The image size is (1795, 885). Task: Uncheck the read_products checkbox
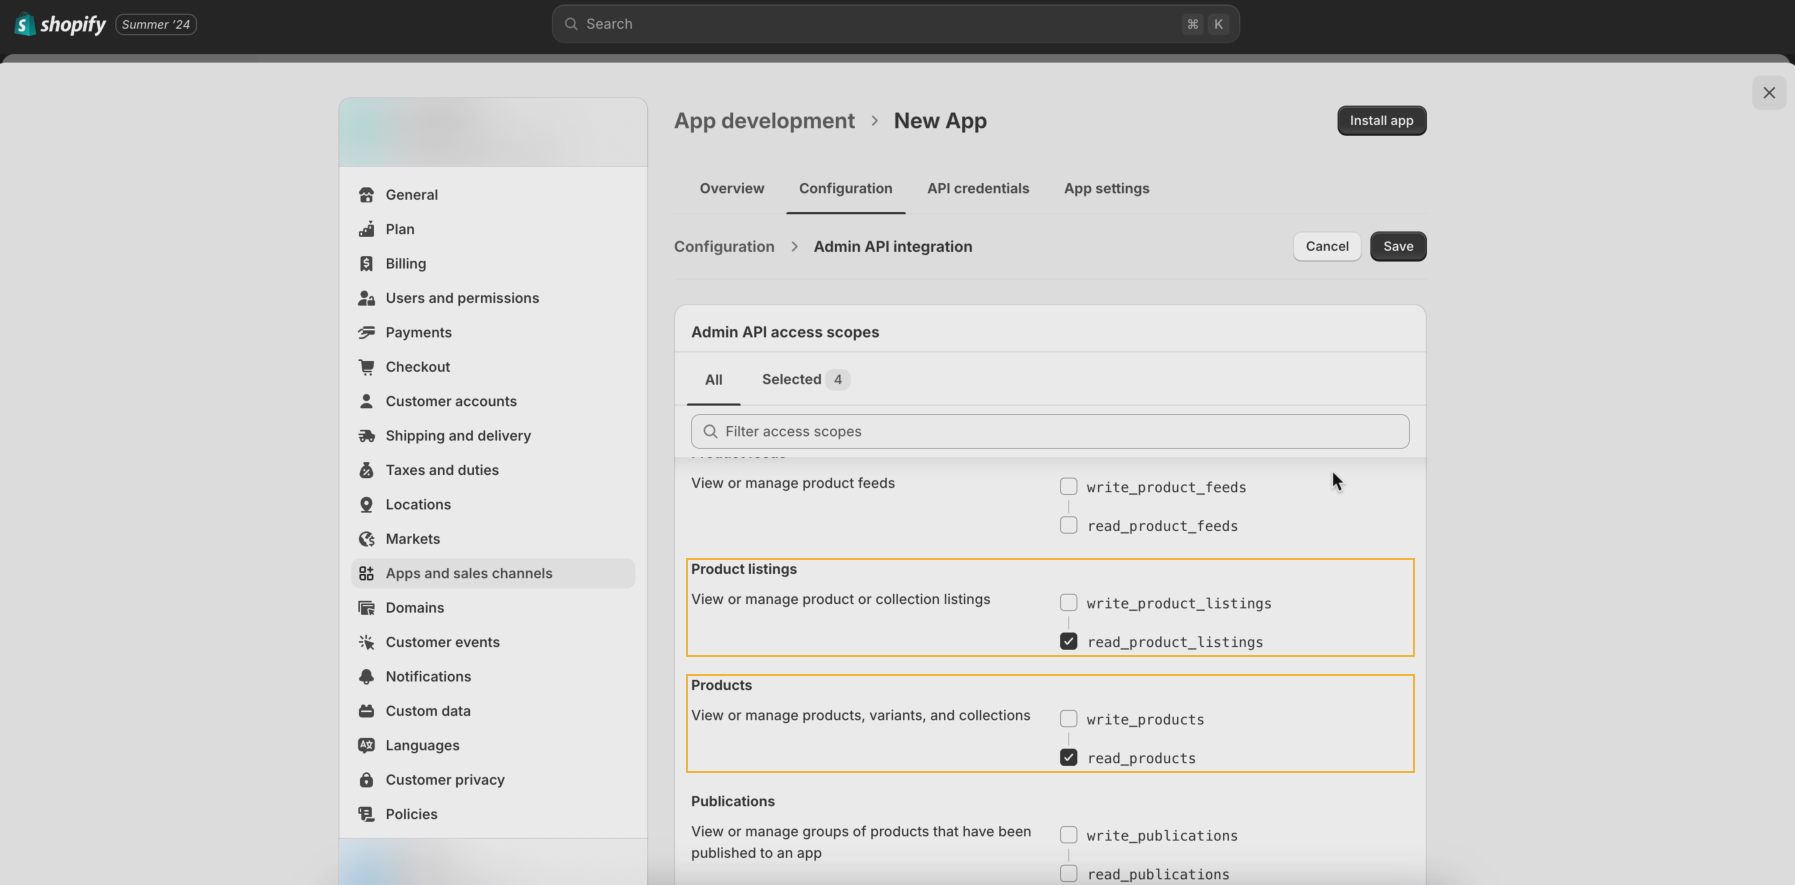pos(1069,758)
